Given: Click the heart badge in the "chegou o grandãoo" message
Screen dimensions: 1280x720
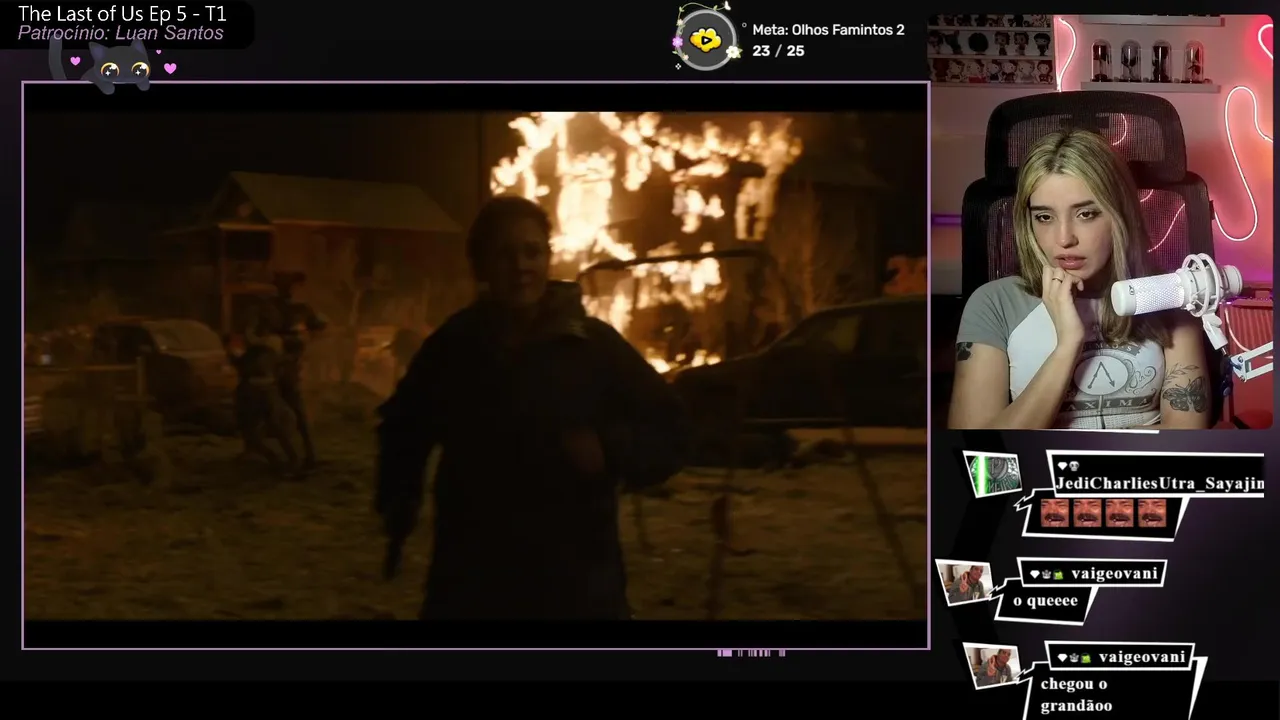Looking at the screenshot, I should pos(1063,657).
